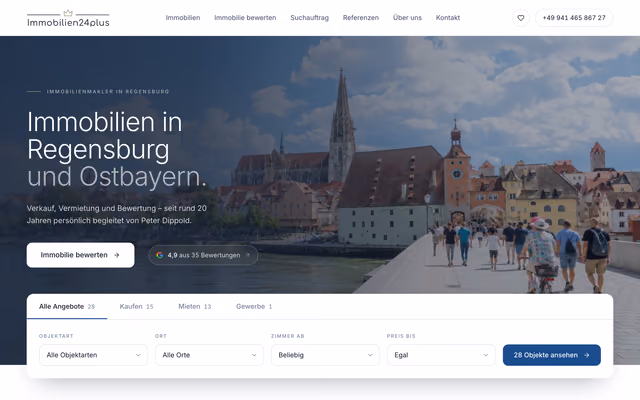This screenshot has height=400, width=640.
Task: Click the Immobilien in Regensburg headline
Action: pos(117,149)
